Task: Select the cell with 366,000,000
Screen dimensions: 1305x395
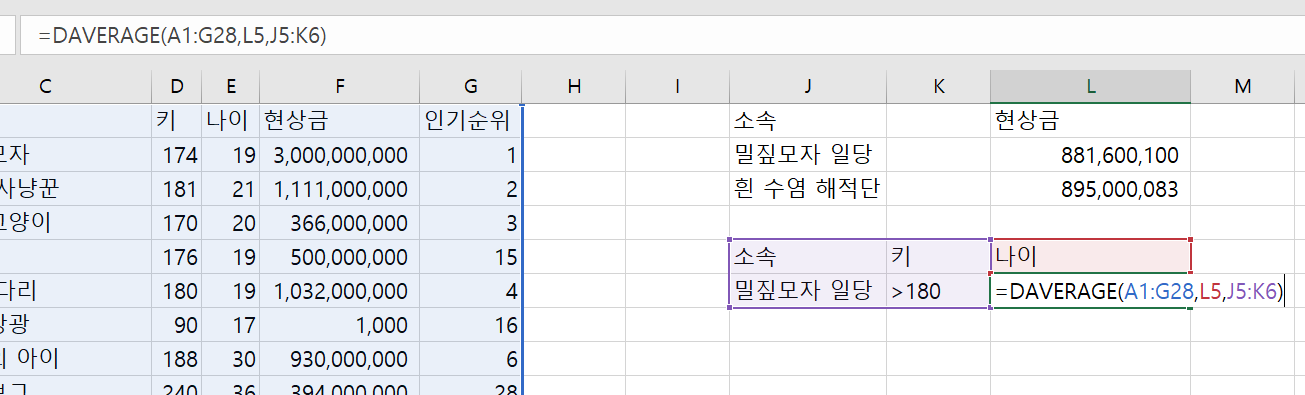Action: tap(339, 223)
